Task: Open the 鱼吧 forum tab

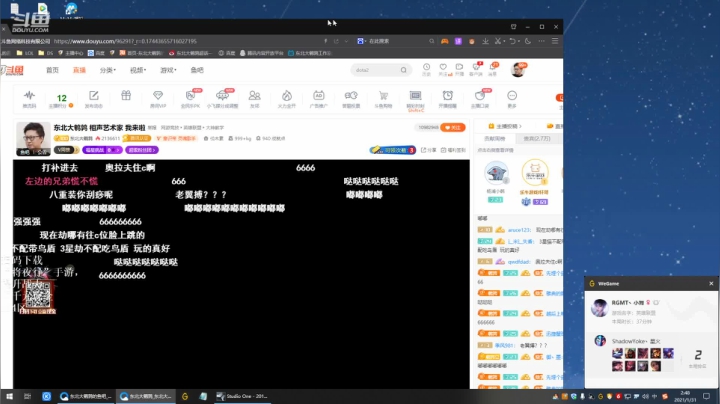Action: pyautogui.click(x=197, y=70)
